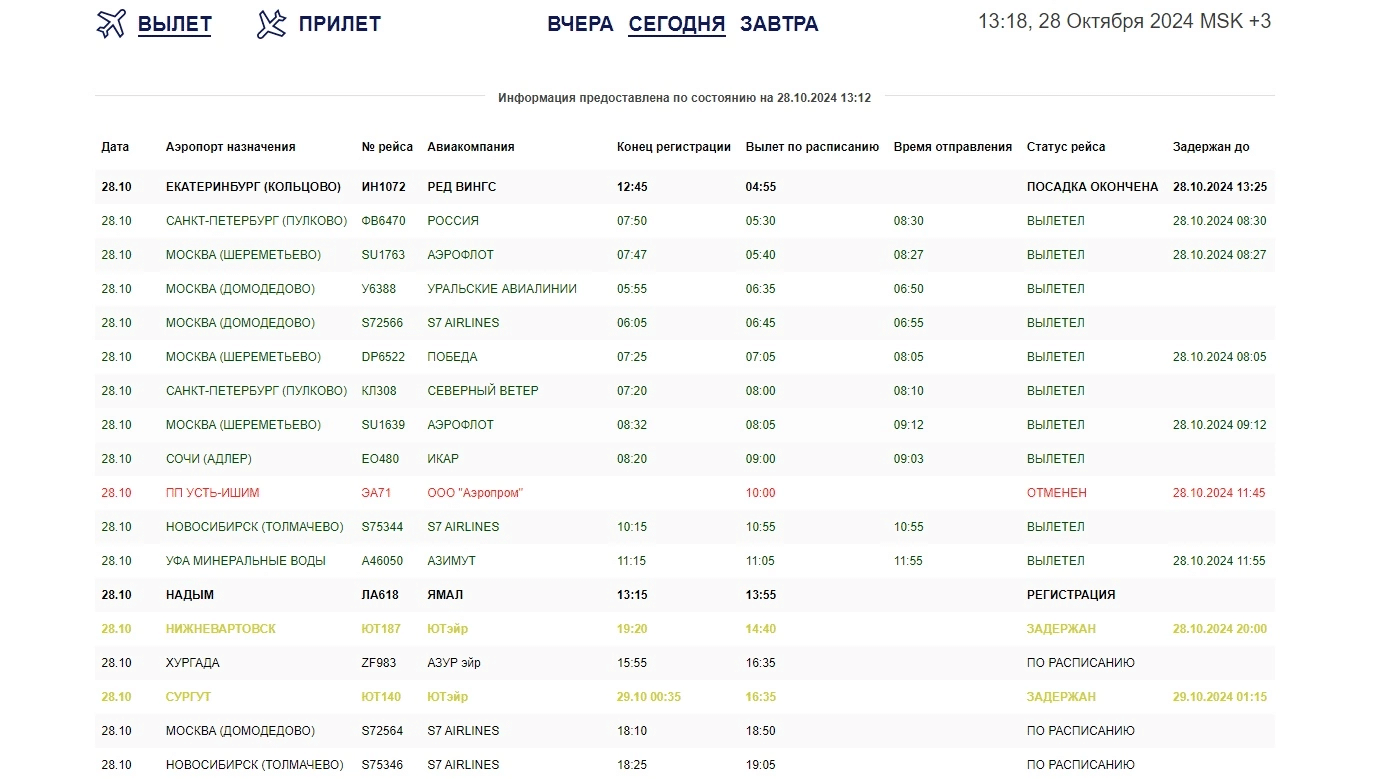The image size is (1398, 779).
Task: Click the Время отправления column header
Action: (953, 147)
